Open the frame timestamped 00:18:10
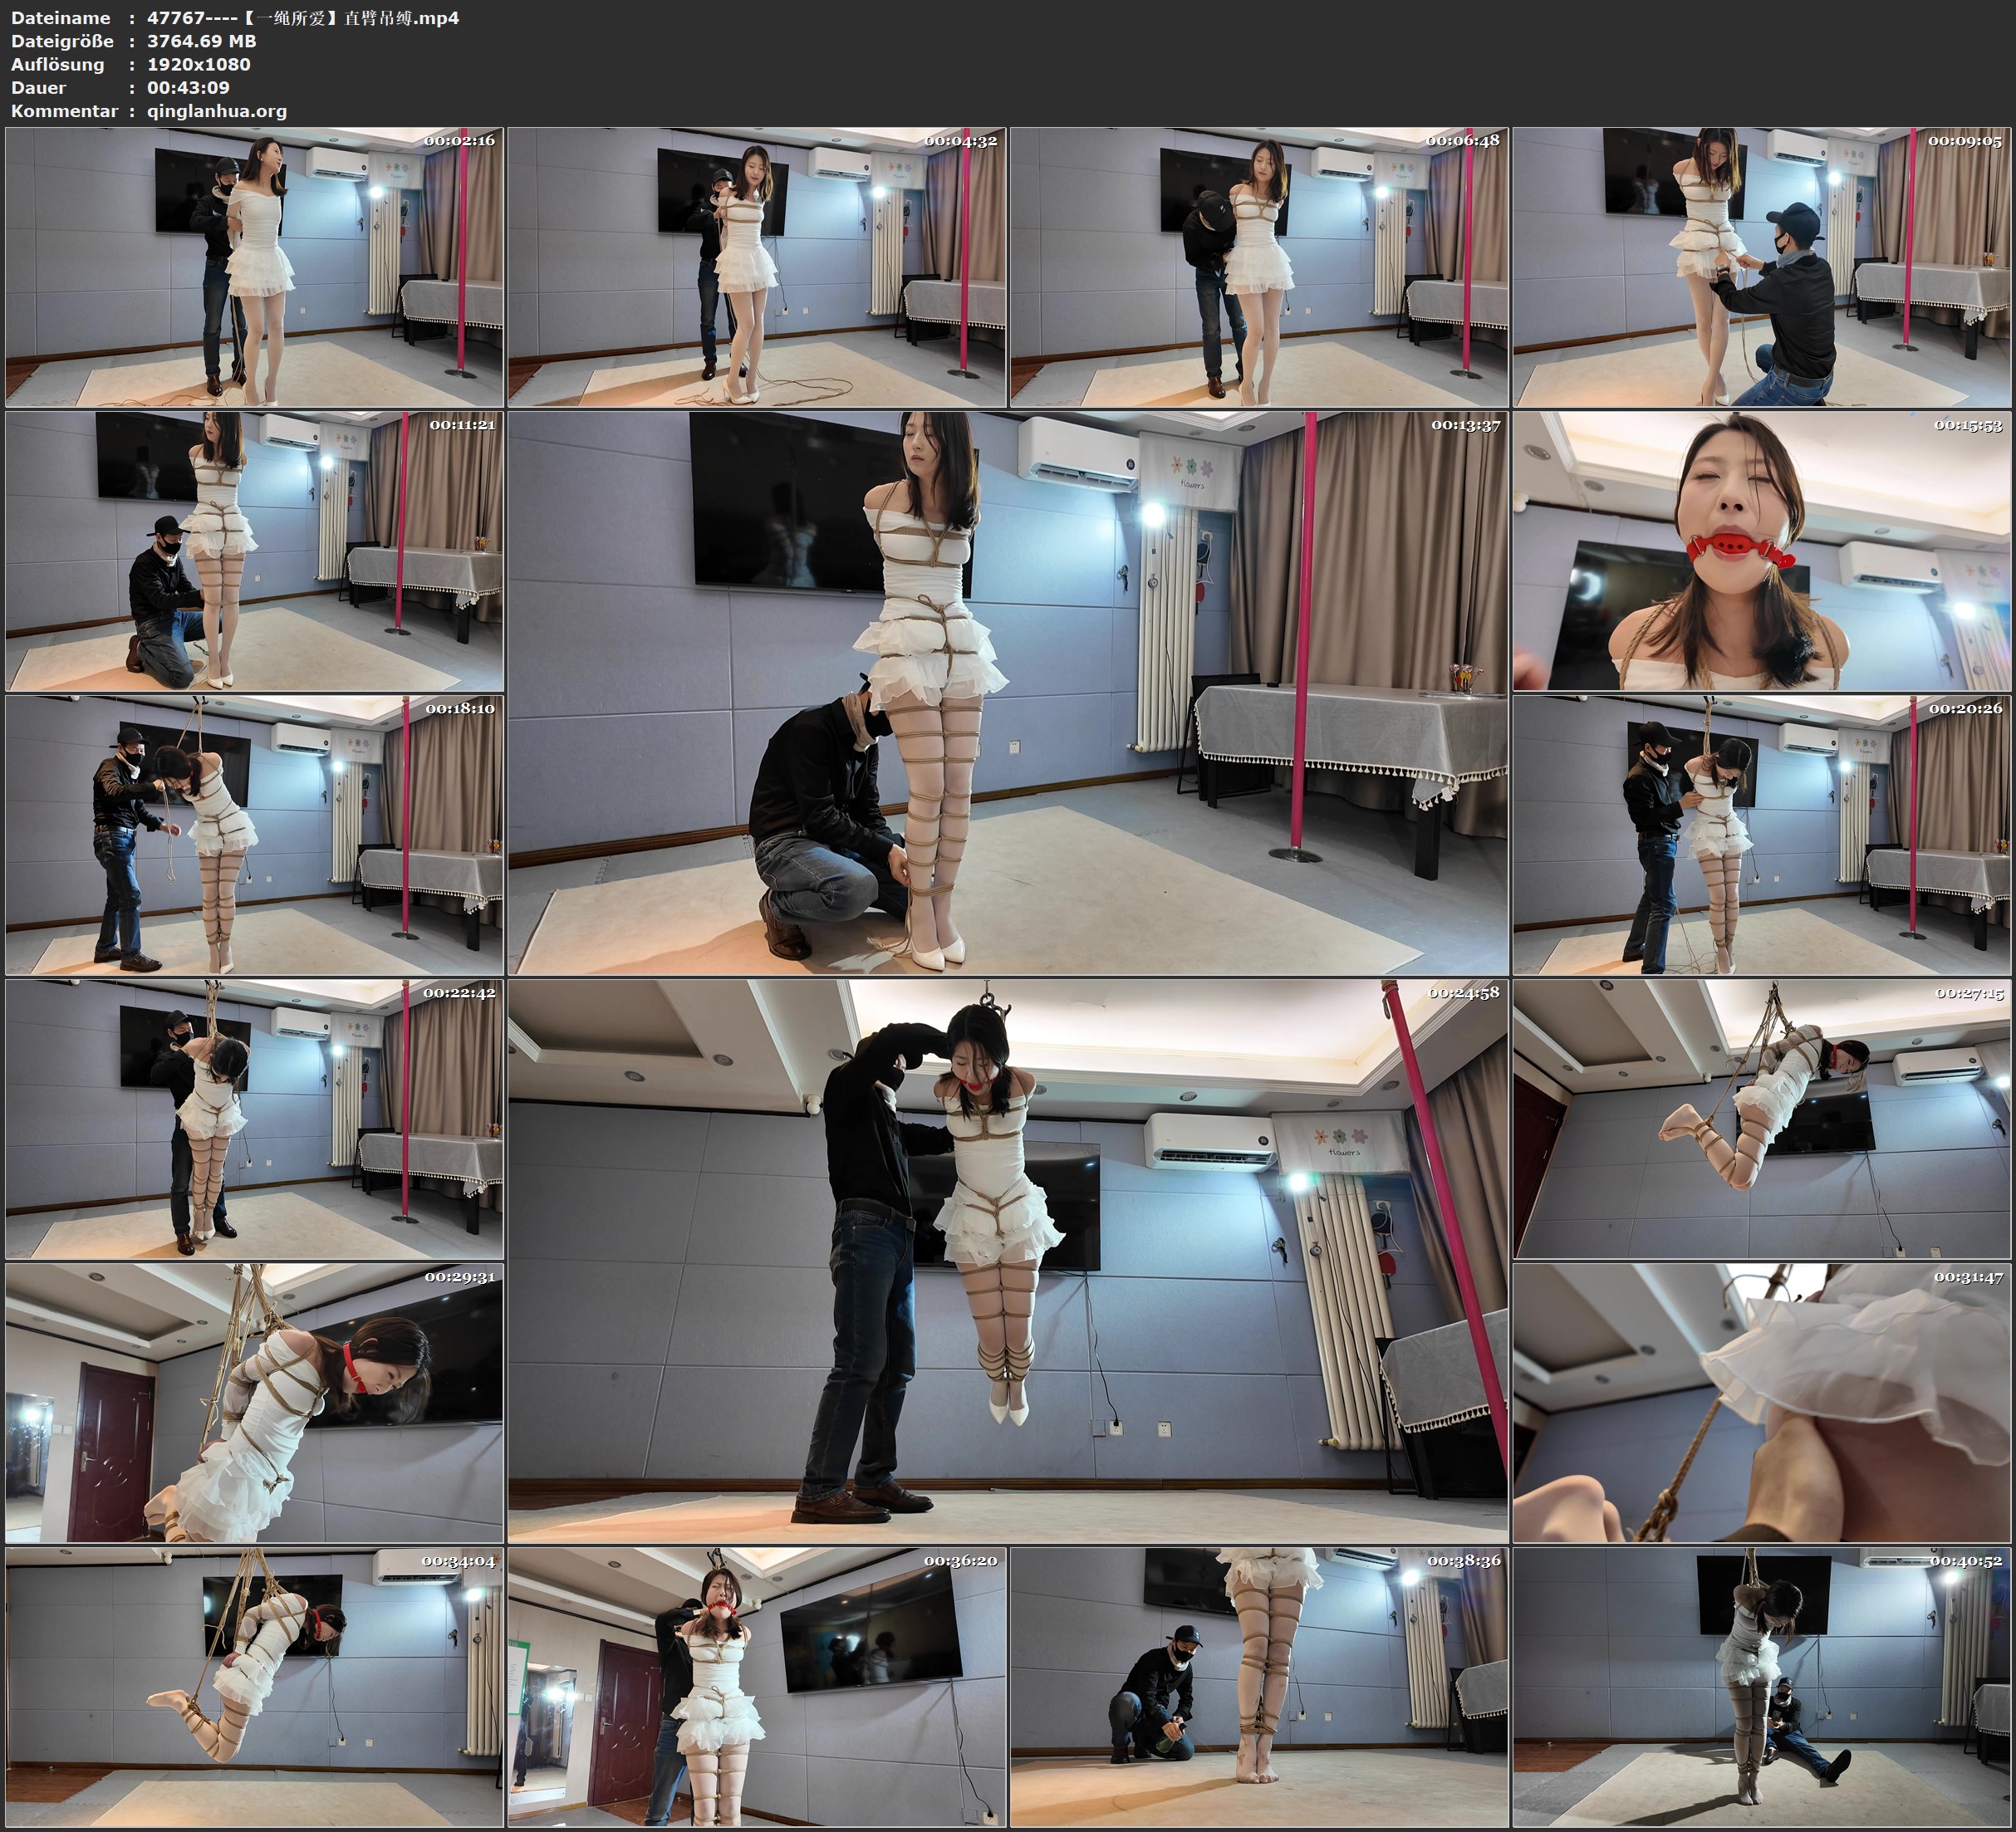 coord(254,835)
